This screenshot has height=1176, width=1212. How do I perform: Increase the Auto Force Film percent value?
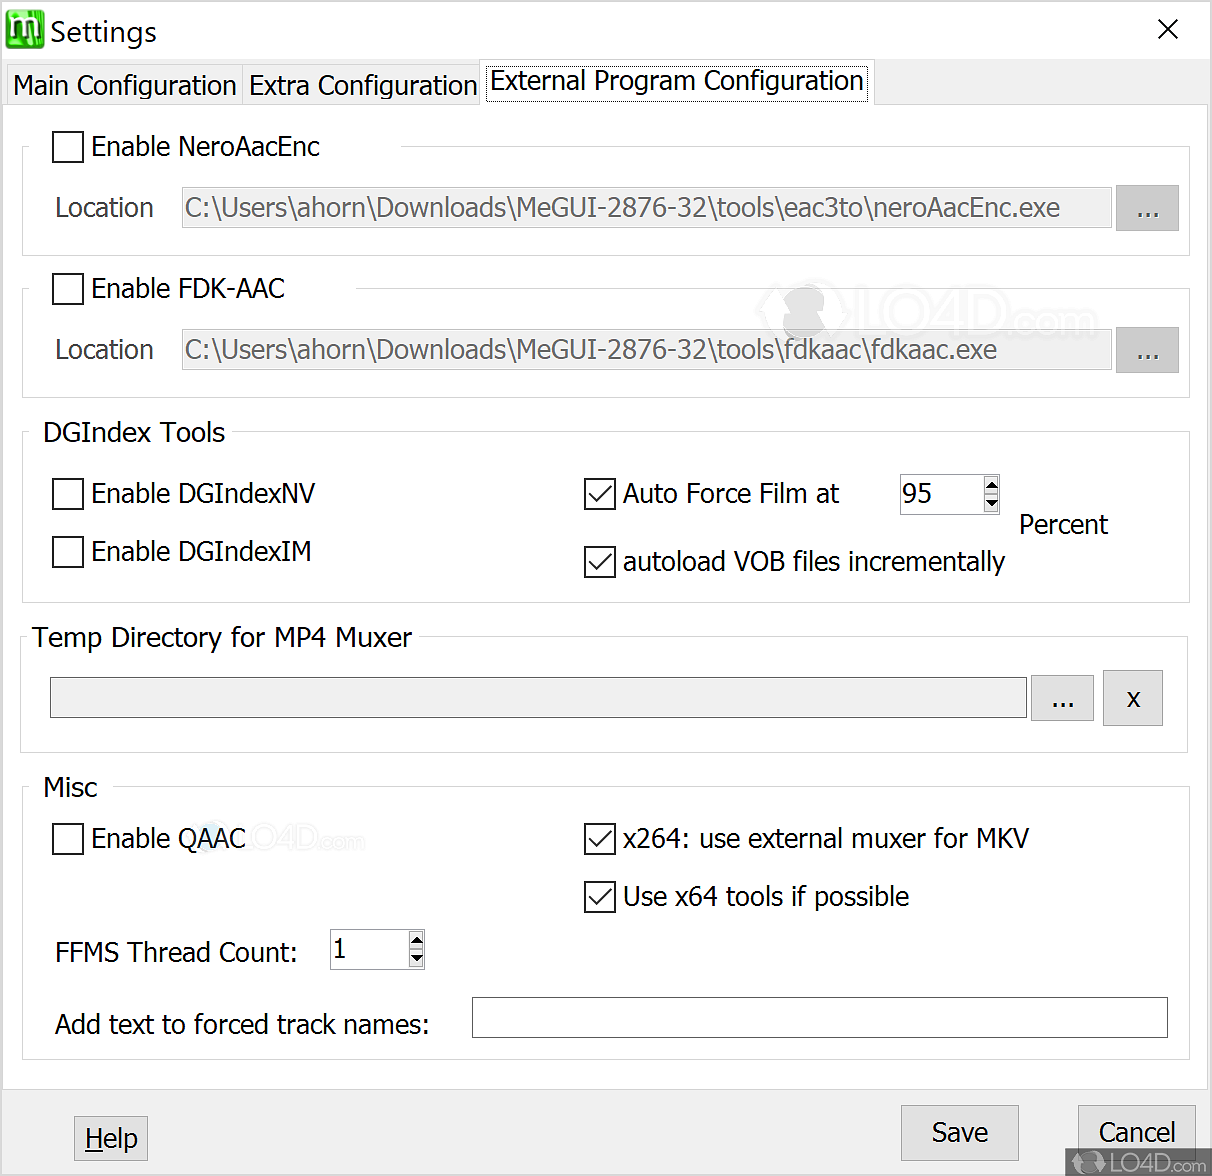(991, 486)
